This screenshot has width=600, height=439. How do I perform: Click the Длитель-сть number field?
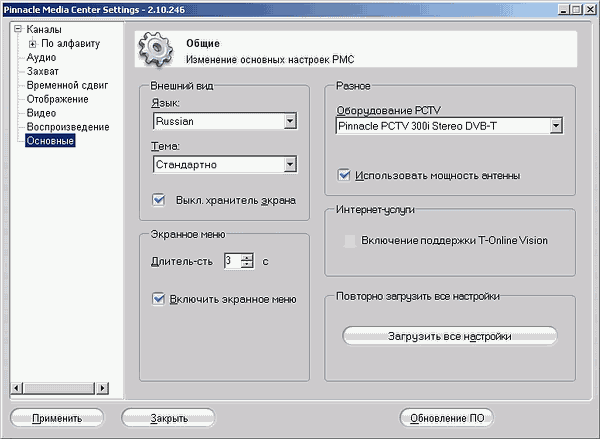point(233,261)
